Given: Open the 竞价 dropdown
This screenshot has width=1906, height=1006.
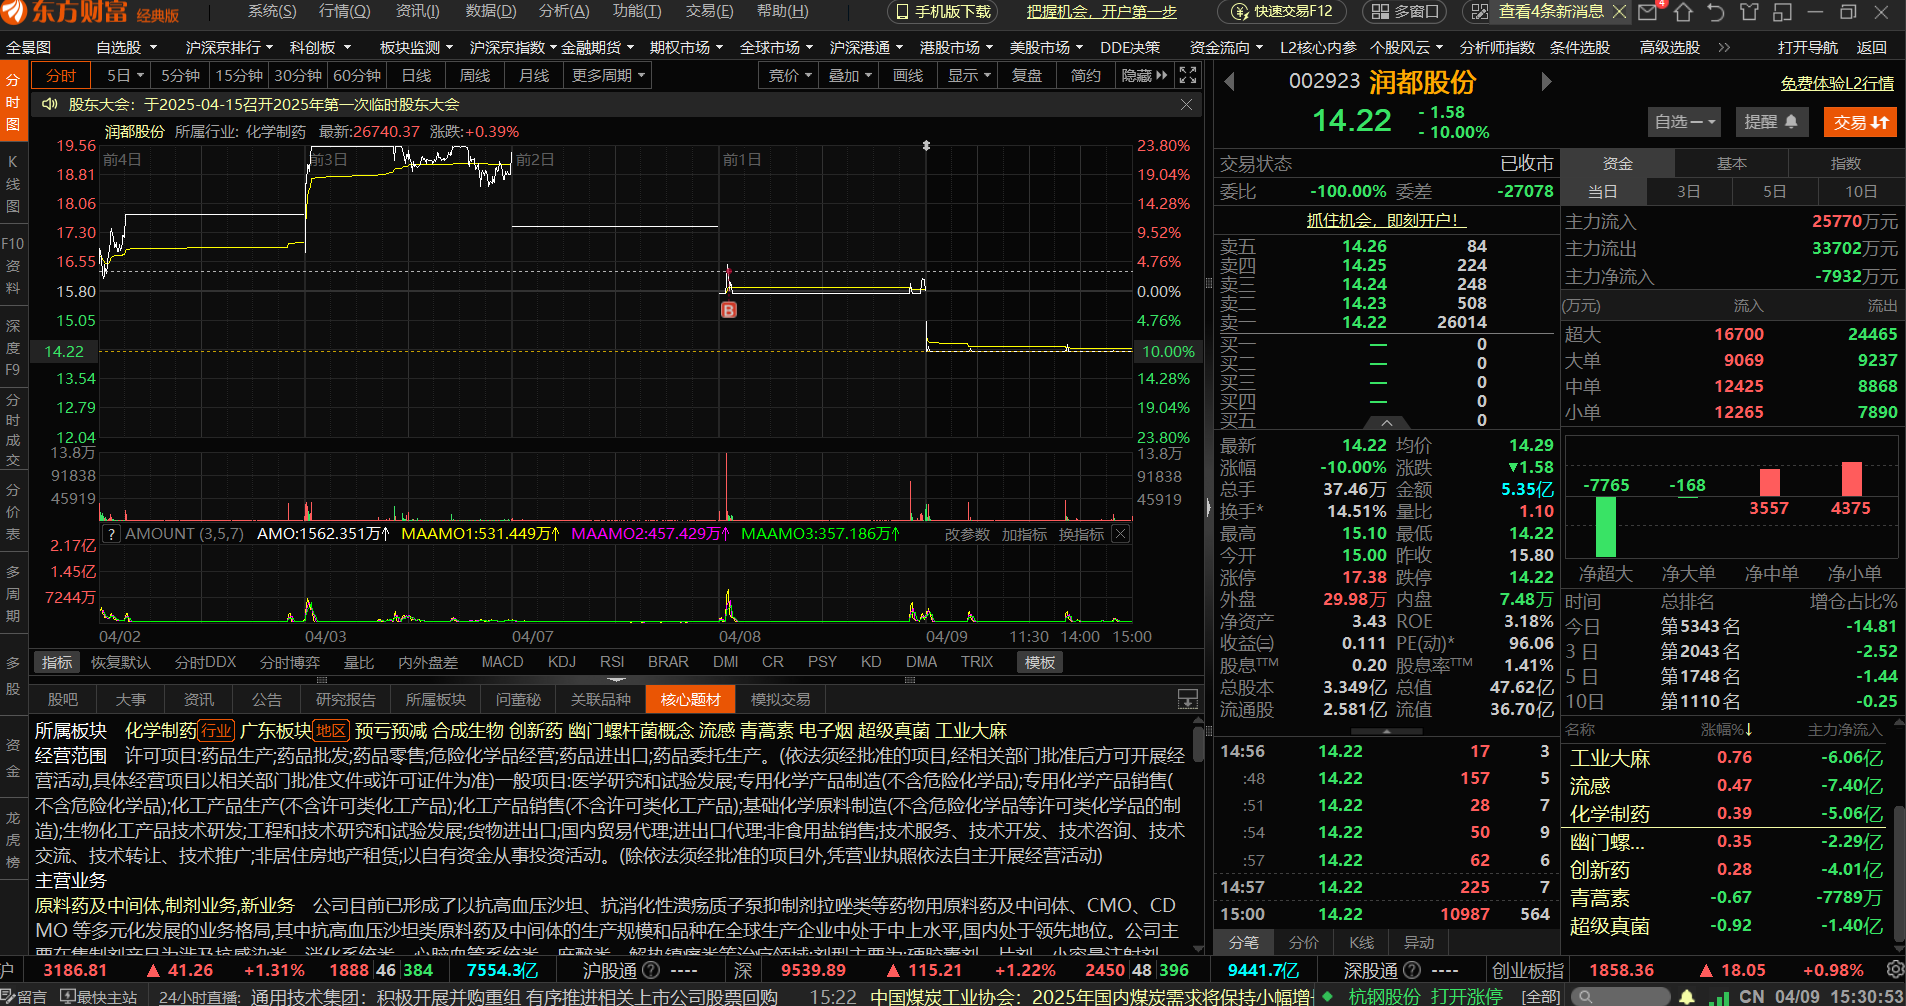Looking at the screenshot, I should [790, 75].
